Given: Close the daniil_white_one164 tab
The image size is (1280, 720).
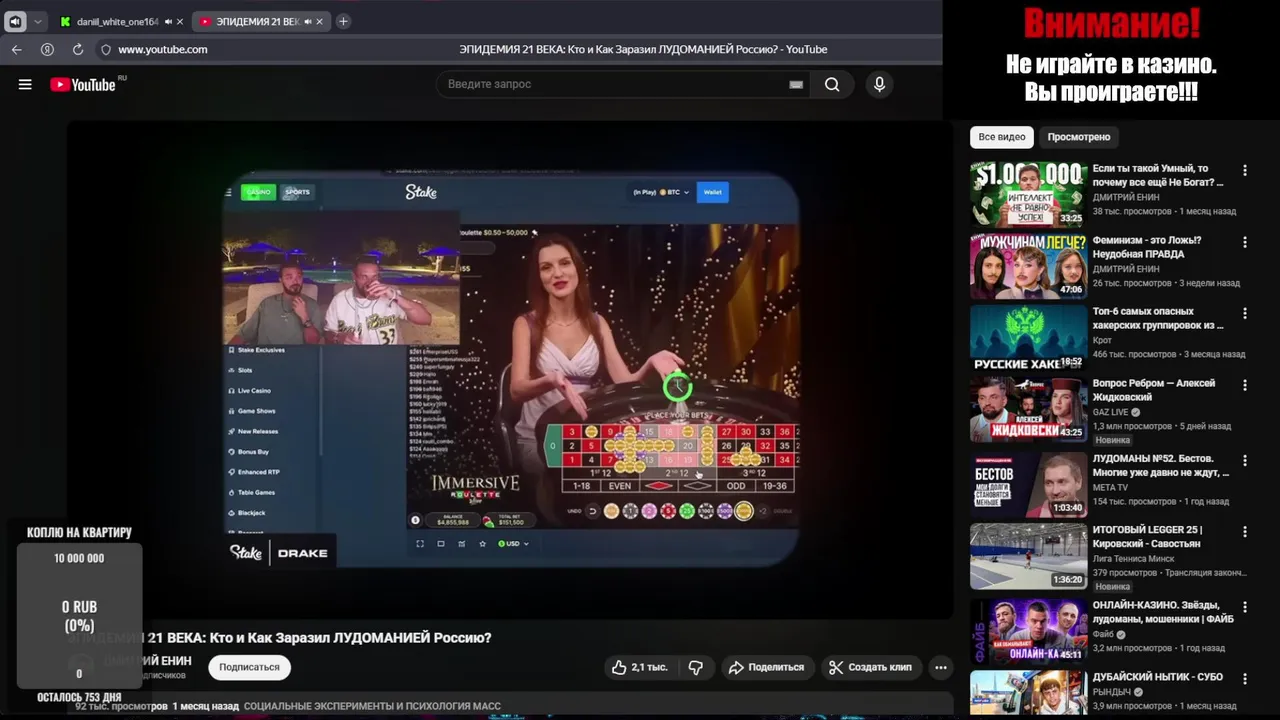Looking at the screenshot, I should click(180, 21).
